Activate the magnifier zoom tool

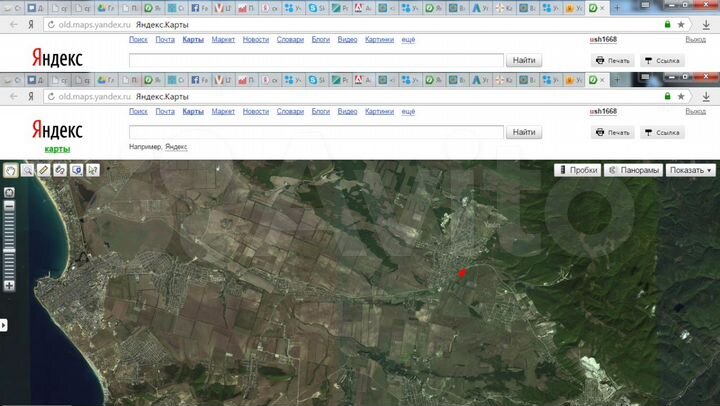pyautogui.click(x=27, y=170)
